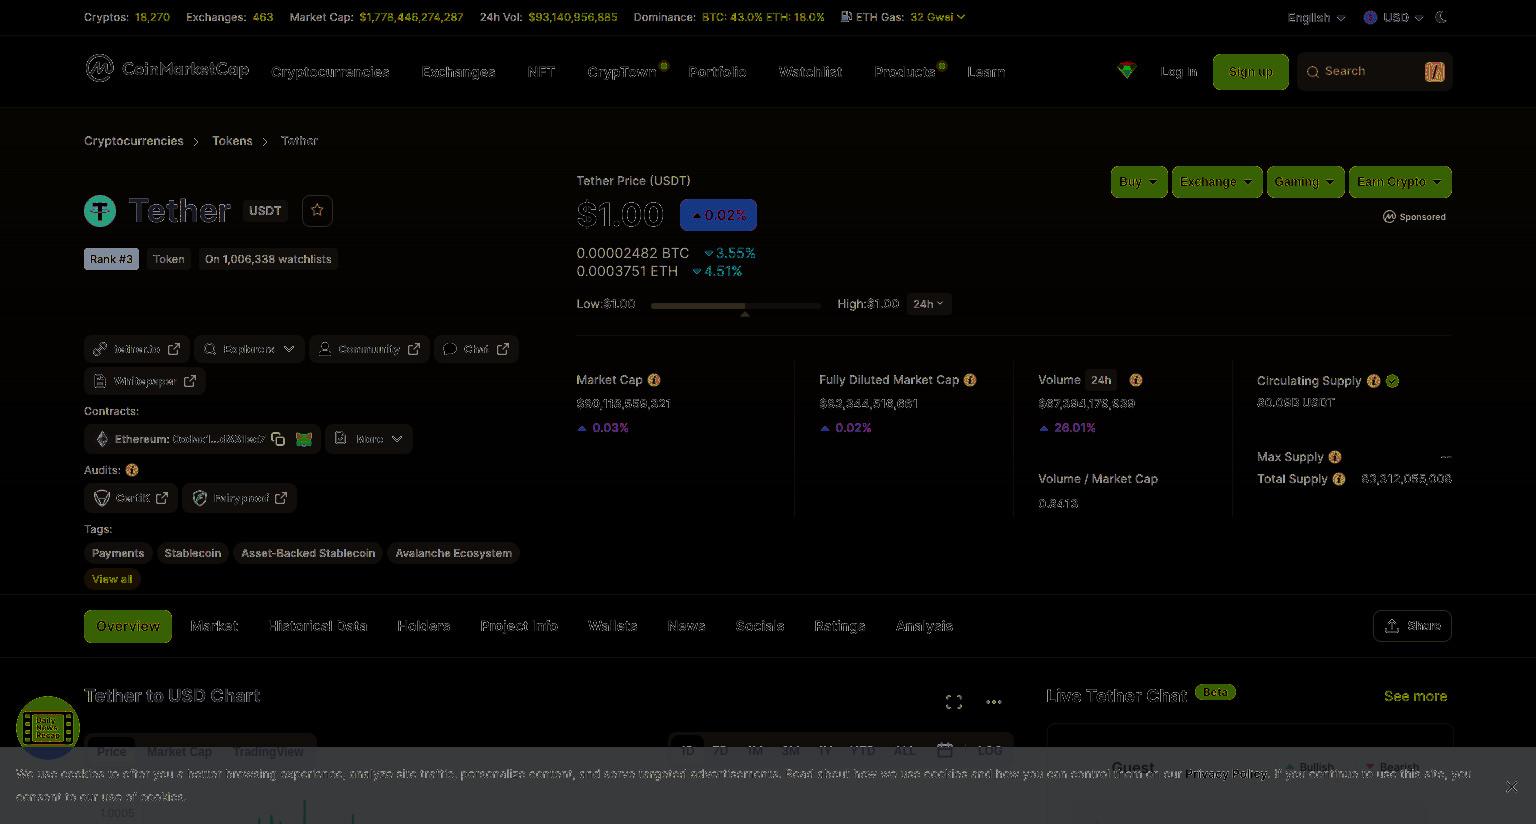This screenshot has height=824, width=1536.
Task: Click the Low/High price range bar
Action: pos(736,305)
